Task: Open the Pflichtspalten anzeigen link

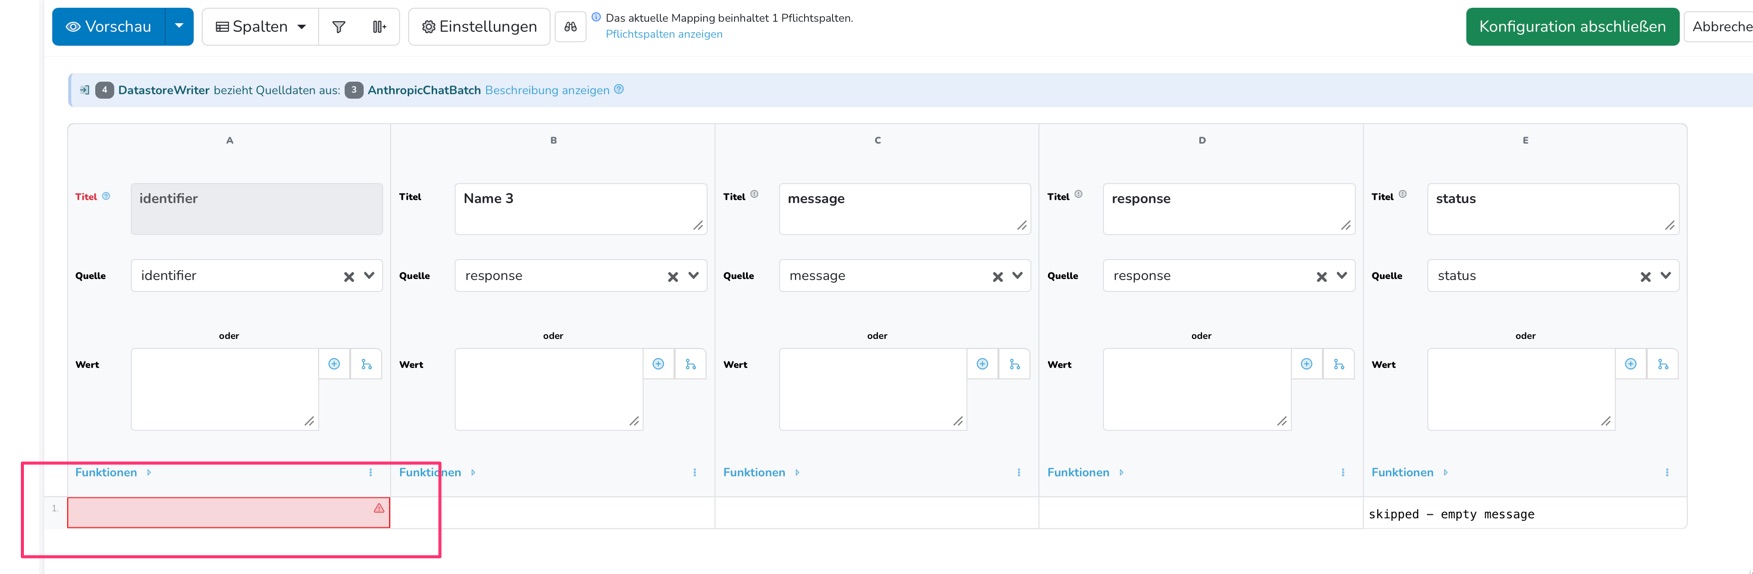Action: (x=664, y=34)
